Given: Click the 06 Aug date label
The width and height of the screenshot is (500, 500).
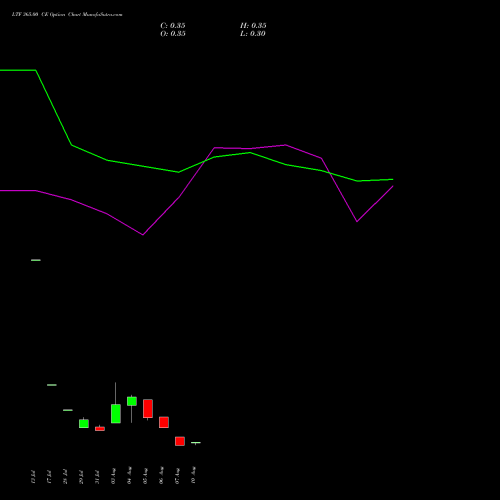Looking at the screenshot, I should (161, 476).
